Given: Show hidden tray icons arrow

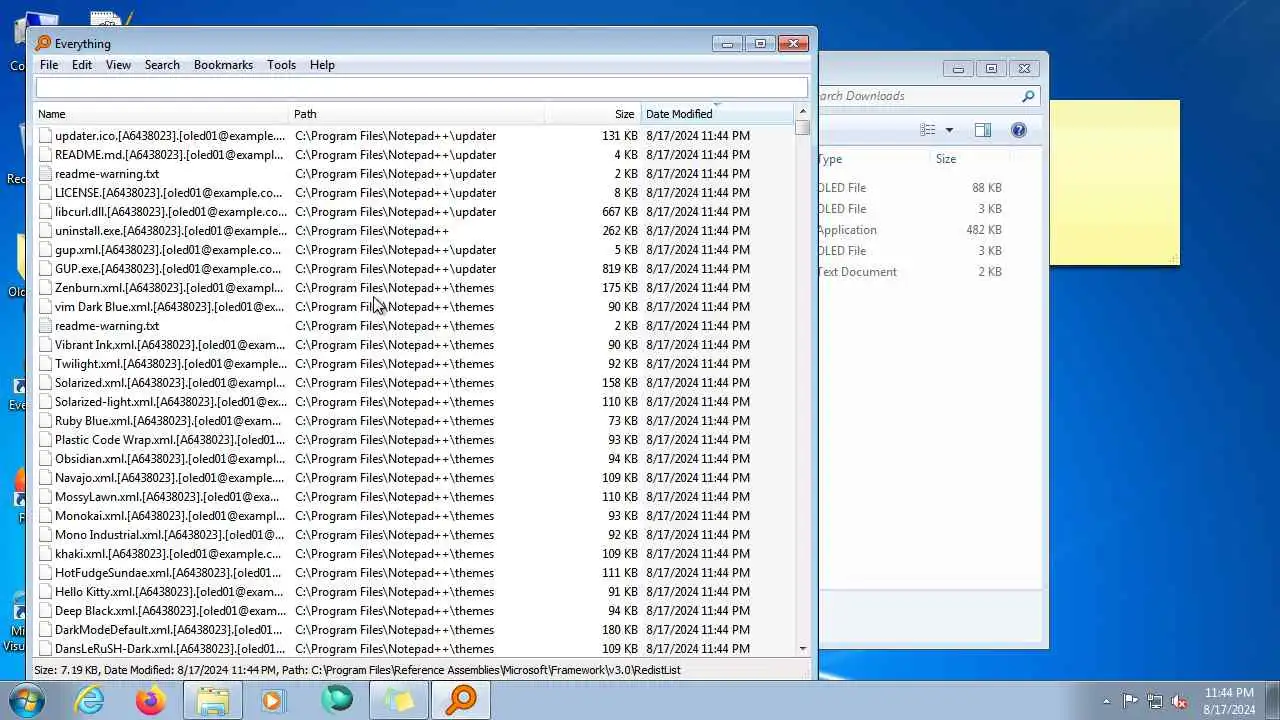Looking at the screenshot, I should click(x=1106, y=701).
